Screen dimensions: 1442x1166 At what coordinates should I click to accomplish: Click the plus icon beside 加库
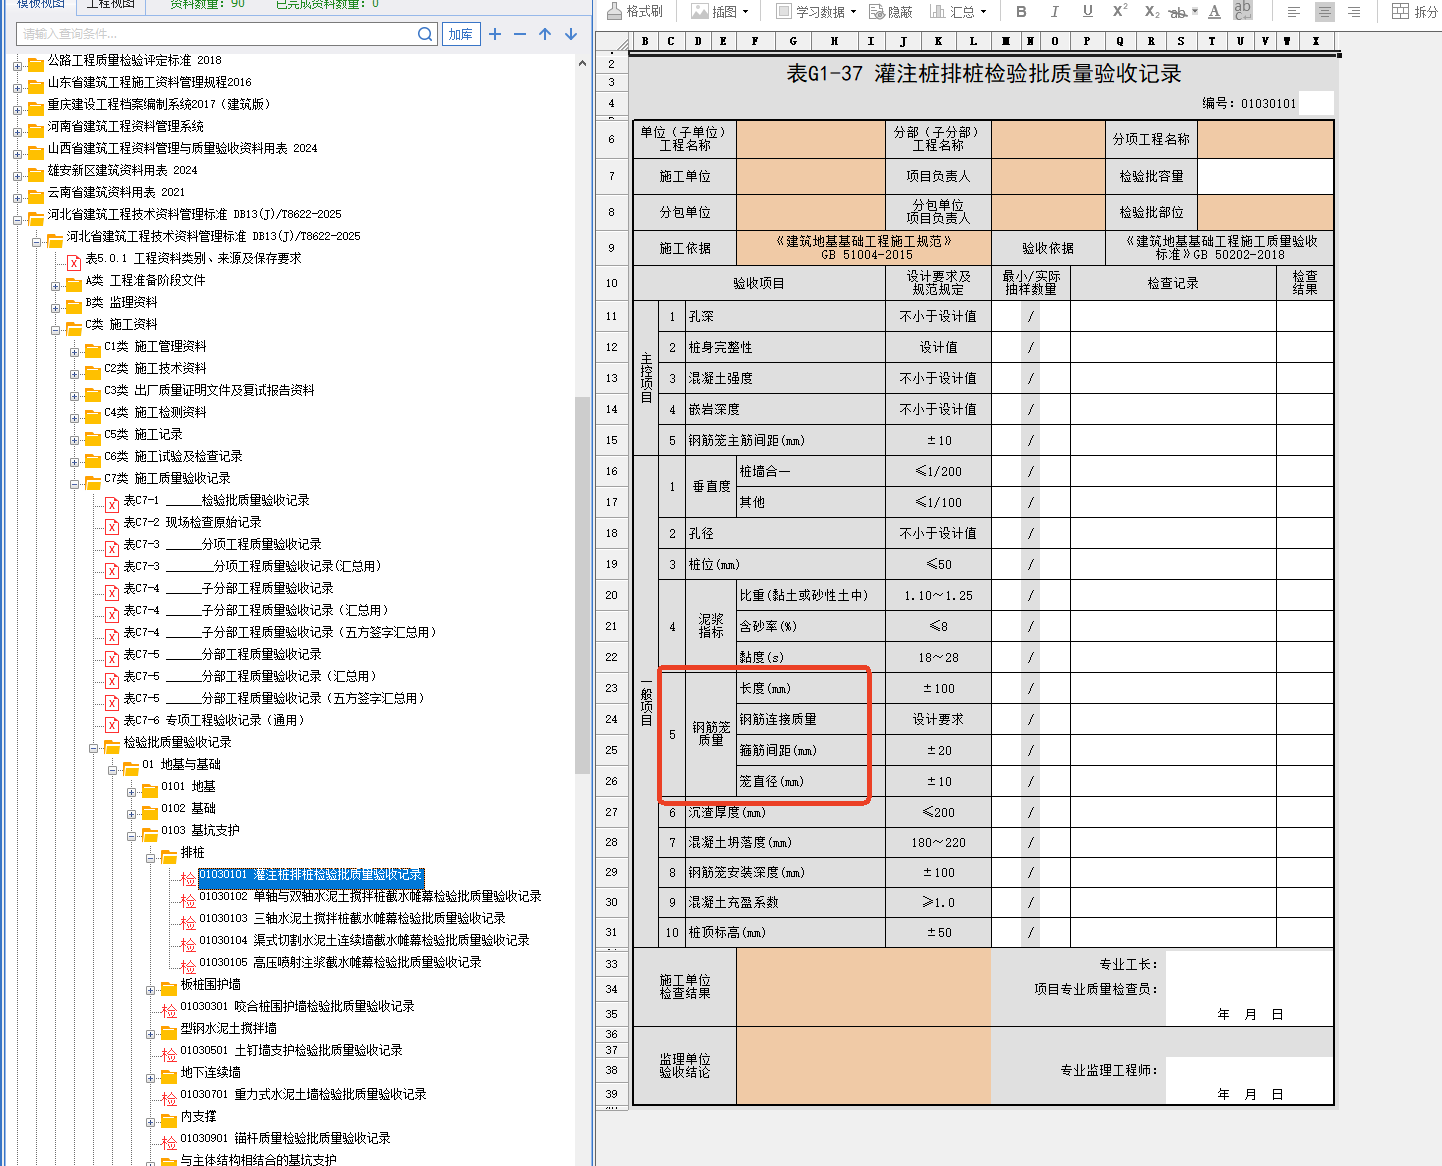pos(495,34)
